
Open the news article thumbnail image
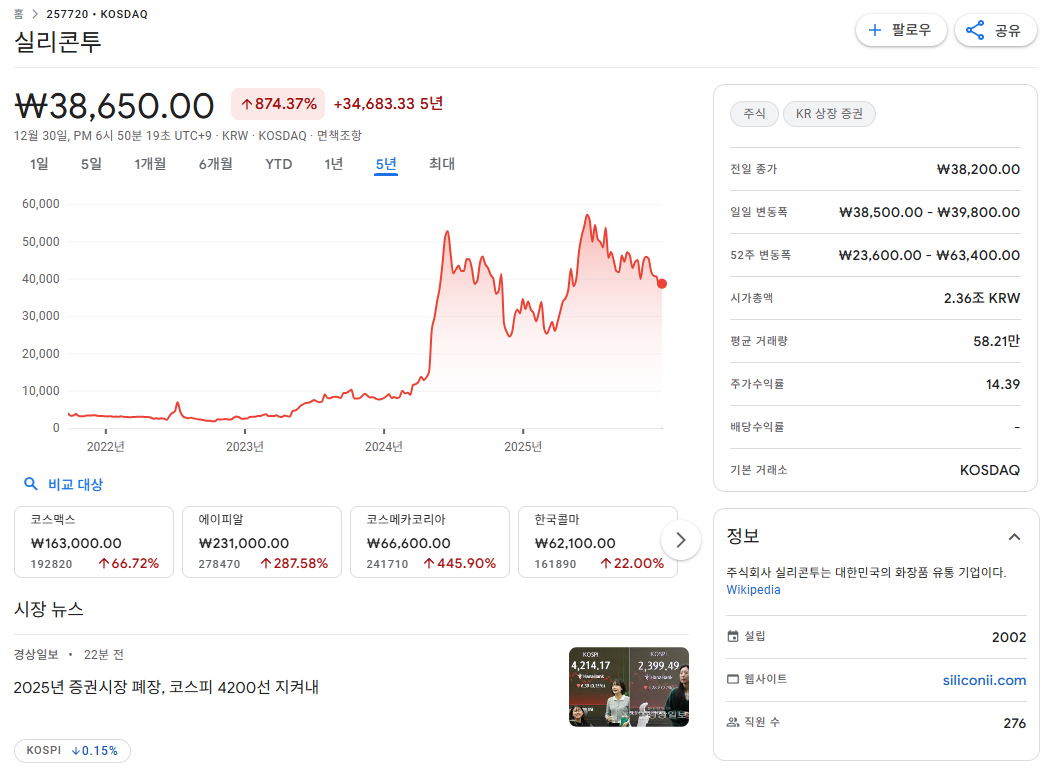(629, 687)
